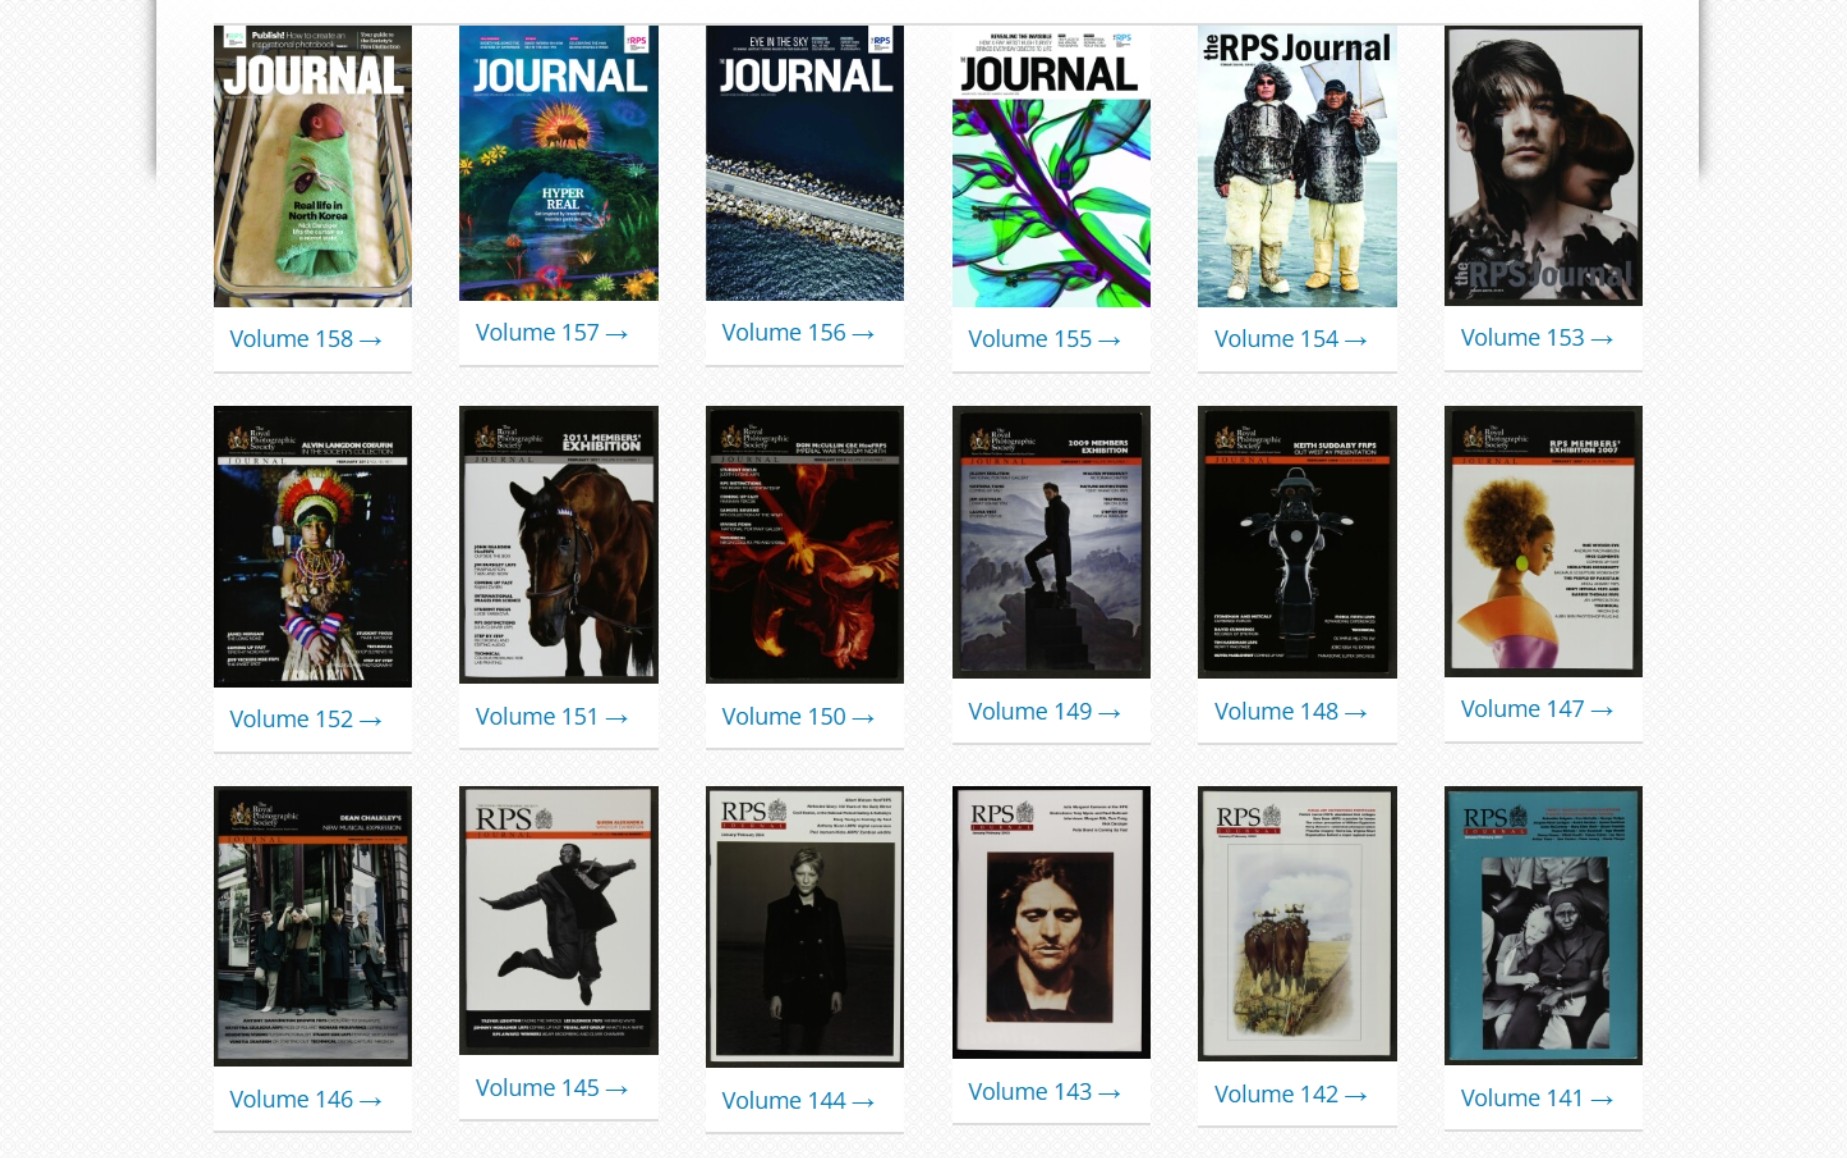The height and width of the screenshot is (1158, 1847).
Task: Click the purple plant x-ray cover
Action: (x=1050, y=166)
